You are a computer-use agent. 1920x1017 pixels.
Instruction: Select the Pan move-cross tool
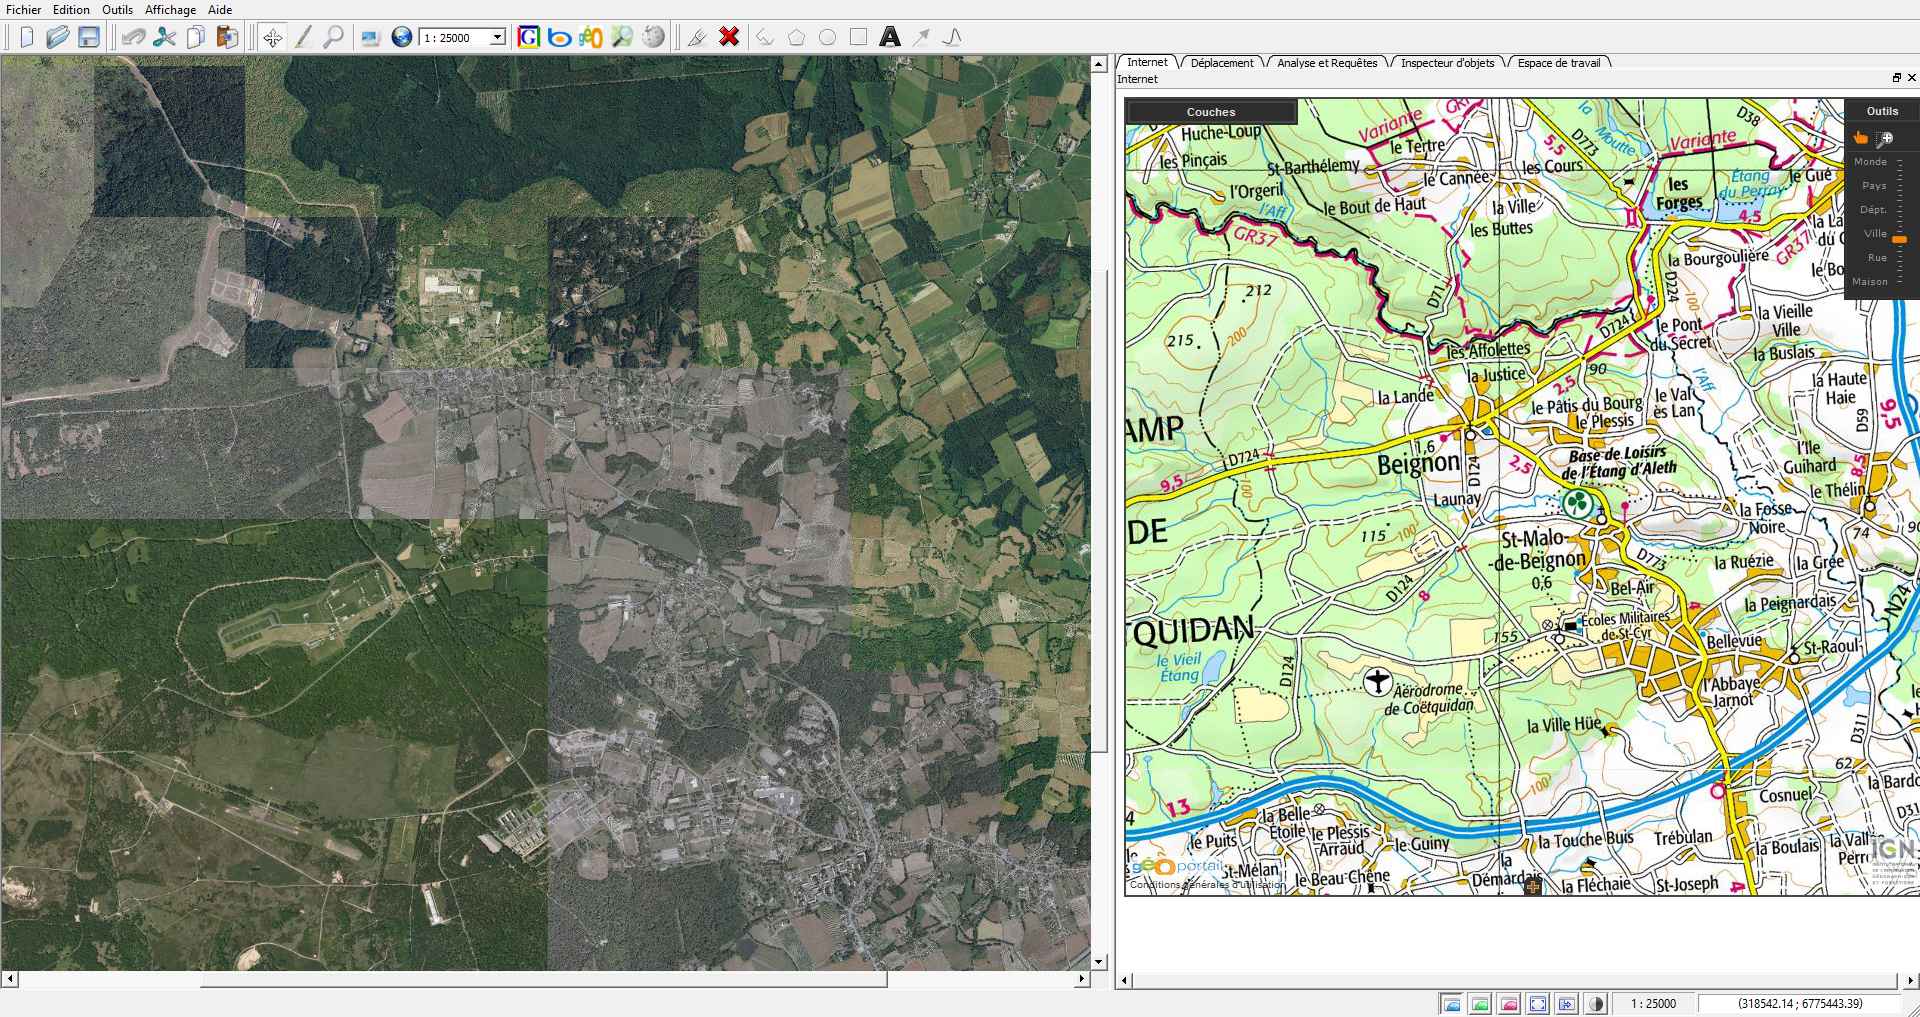coord(272,38)
